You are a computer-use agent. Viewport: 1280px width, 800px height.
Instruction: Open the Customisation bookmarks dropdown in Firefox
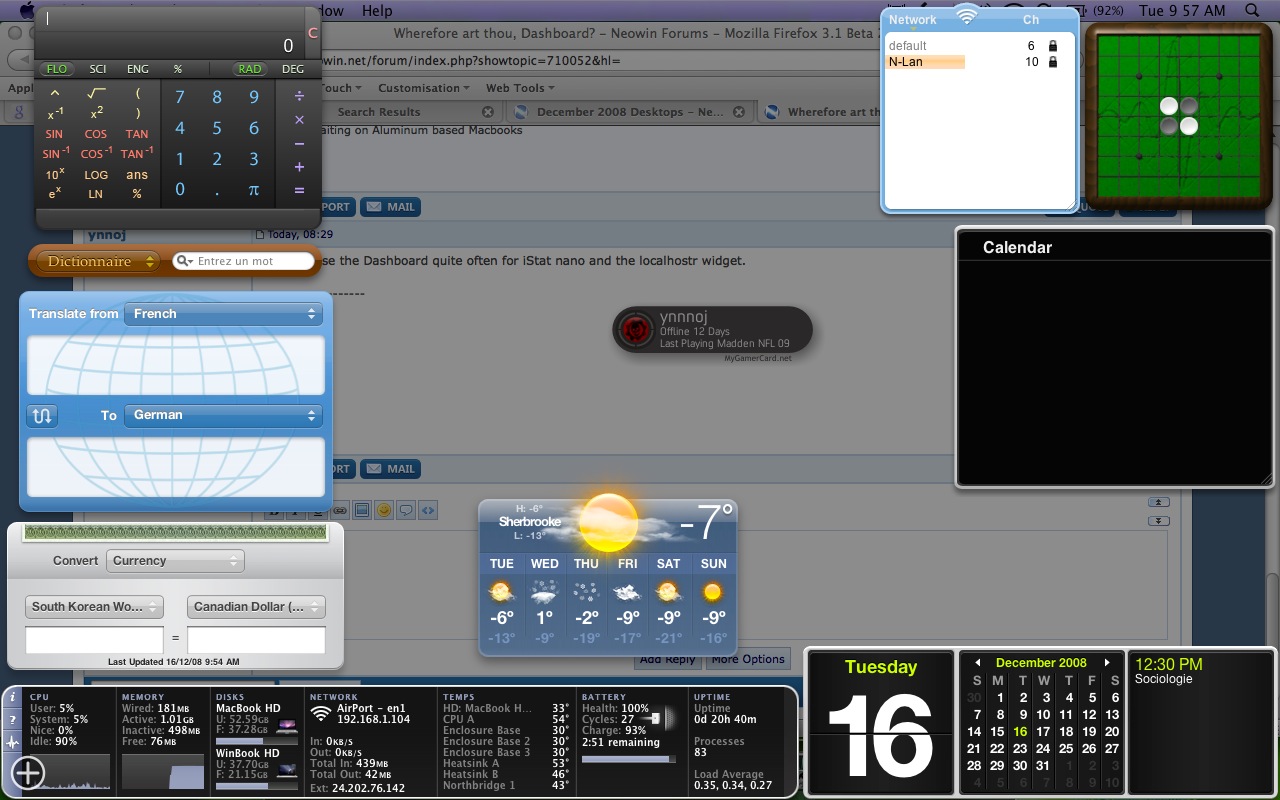pos(424,88)
